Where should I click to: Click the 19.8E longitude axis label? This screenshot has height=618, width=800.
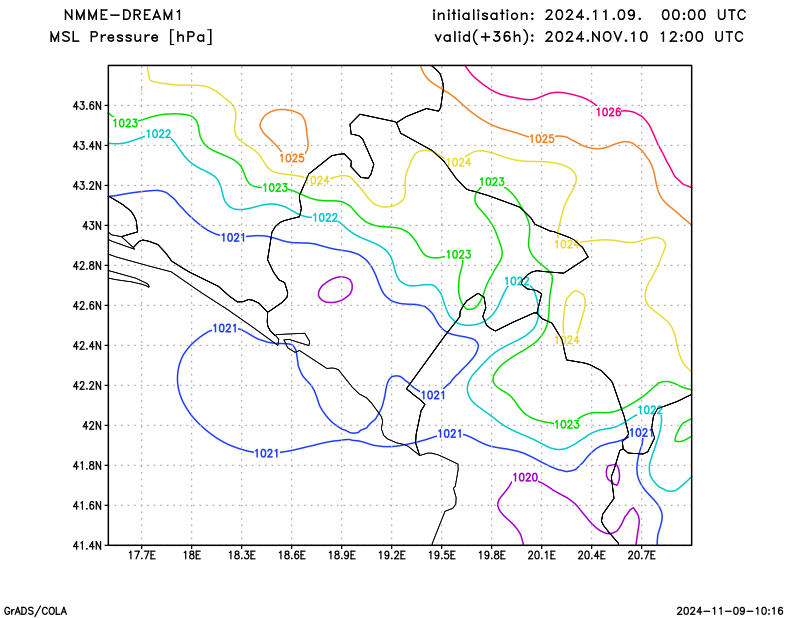pos(492,555)
